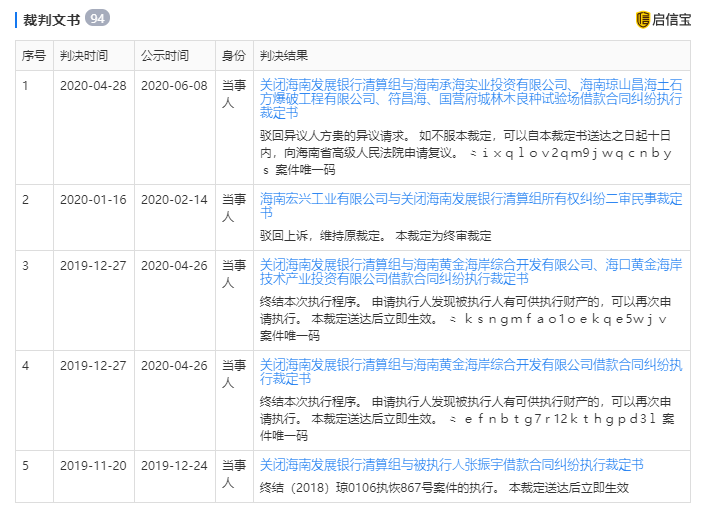Viewport: 702px width, 510px height.
Task: Select the 判决时间 column header
Action: click(83, 55)
